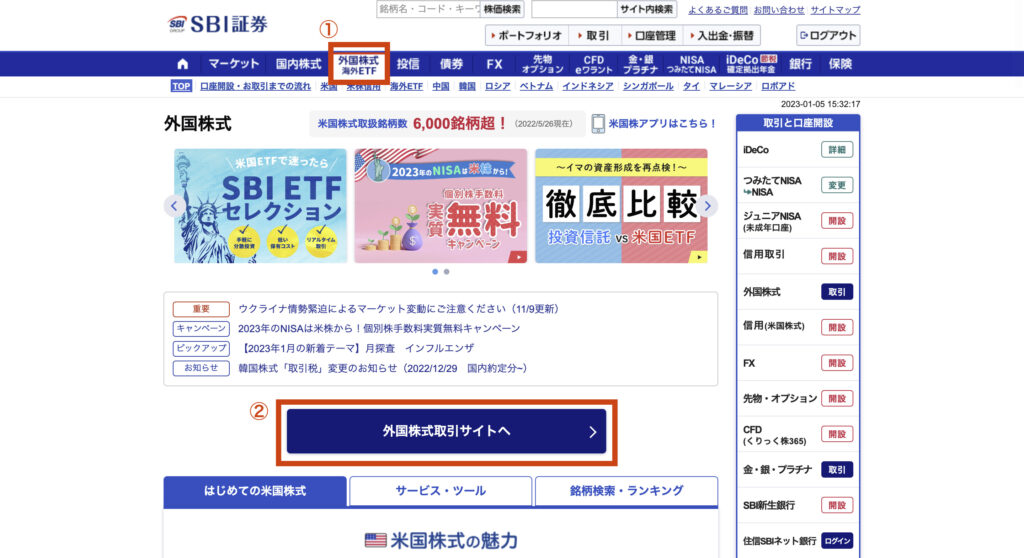Select 外国株式 海外ETF in navigation bar

[x=359, y=65]
